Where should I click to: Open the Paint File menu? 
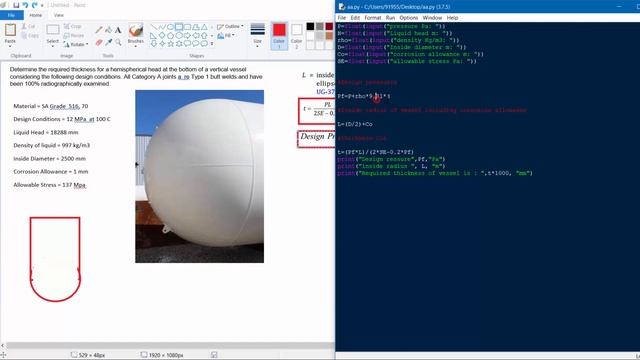point(11,15)
